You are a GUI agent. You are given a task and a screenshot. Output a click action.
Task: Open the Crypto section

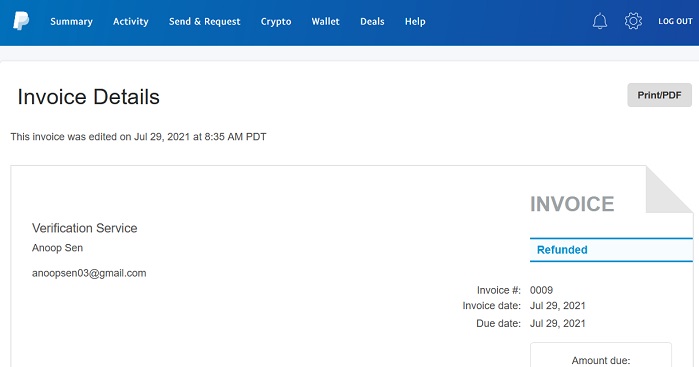point(276,21)
